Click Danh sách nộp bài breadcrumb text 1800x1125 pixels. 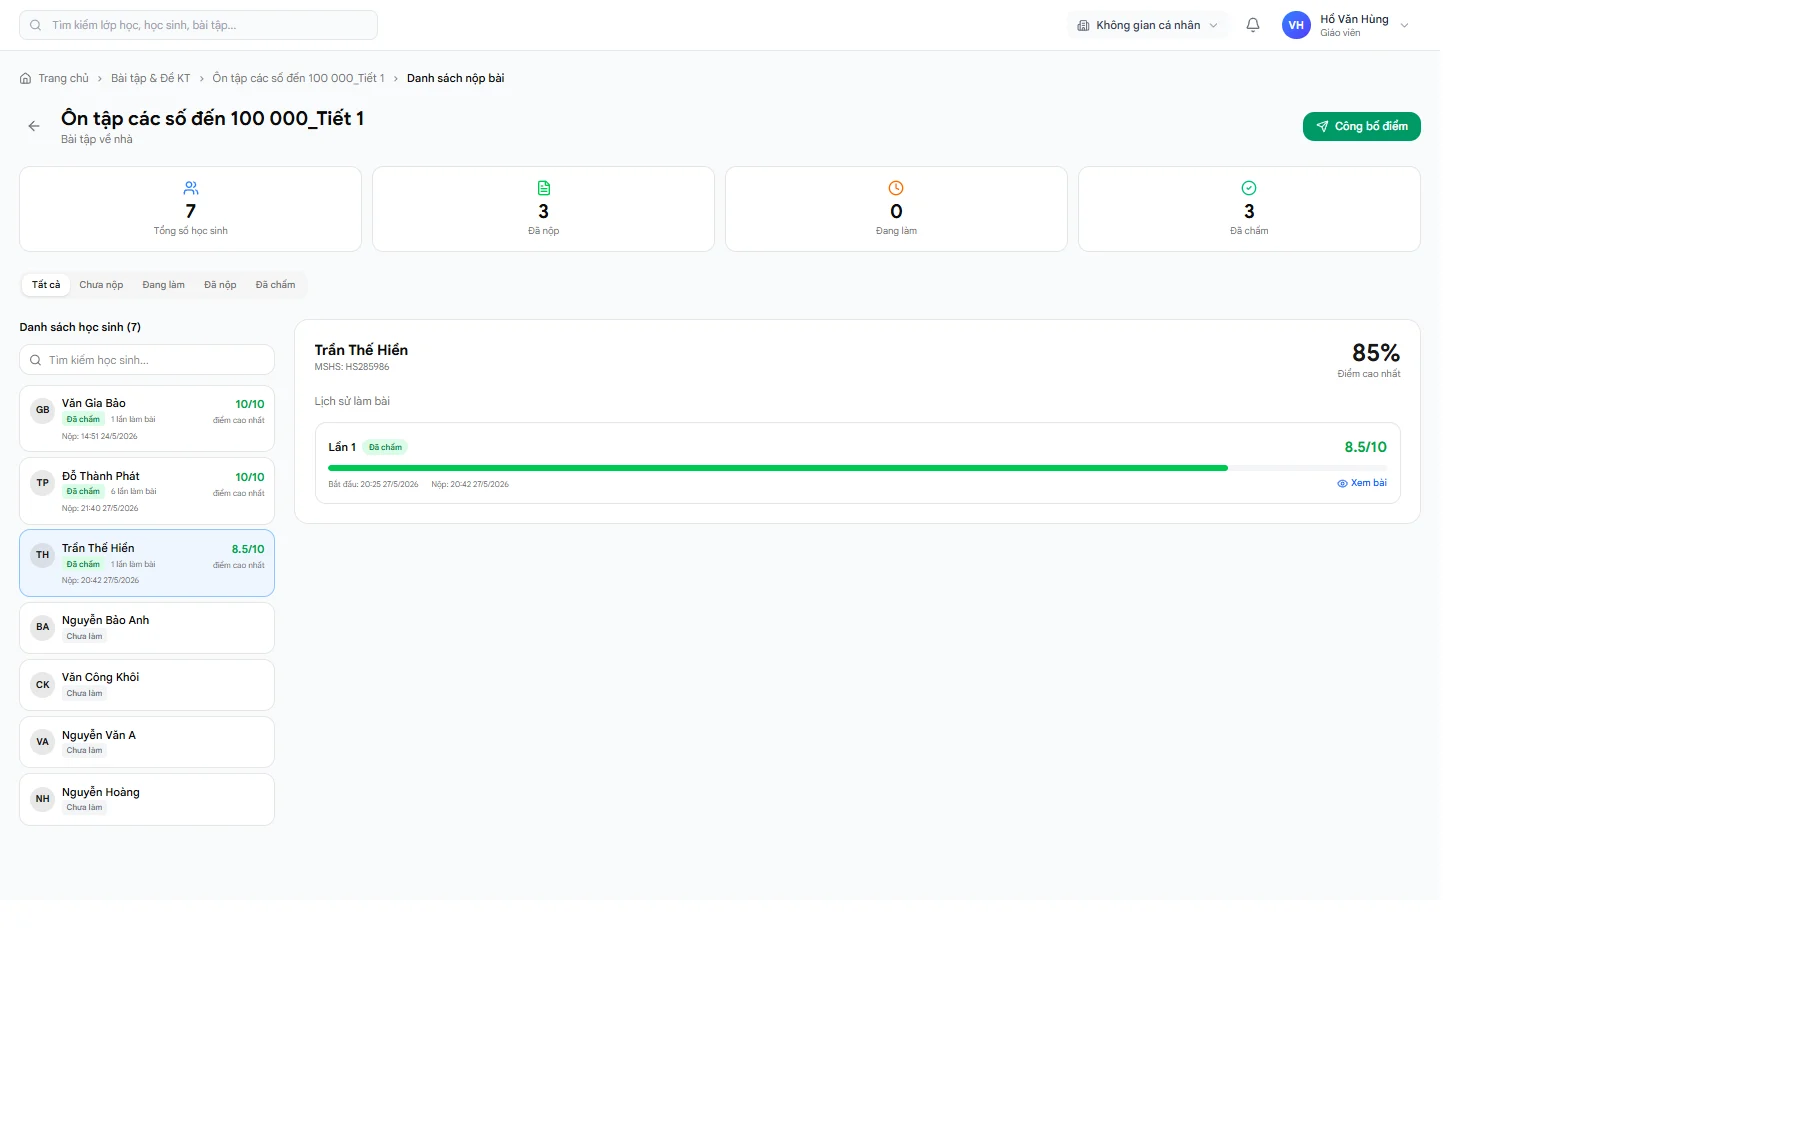(x=455, y=78)
